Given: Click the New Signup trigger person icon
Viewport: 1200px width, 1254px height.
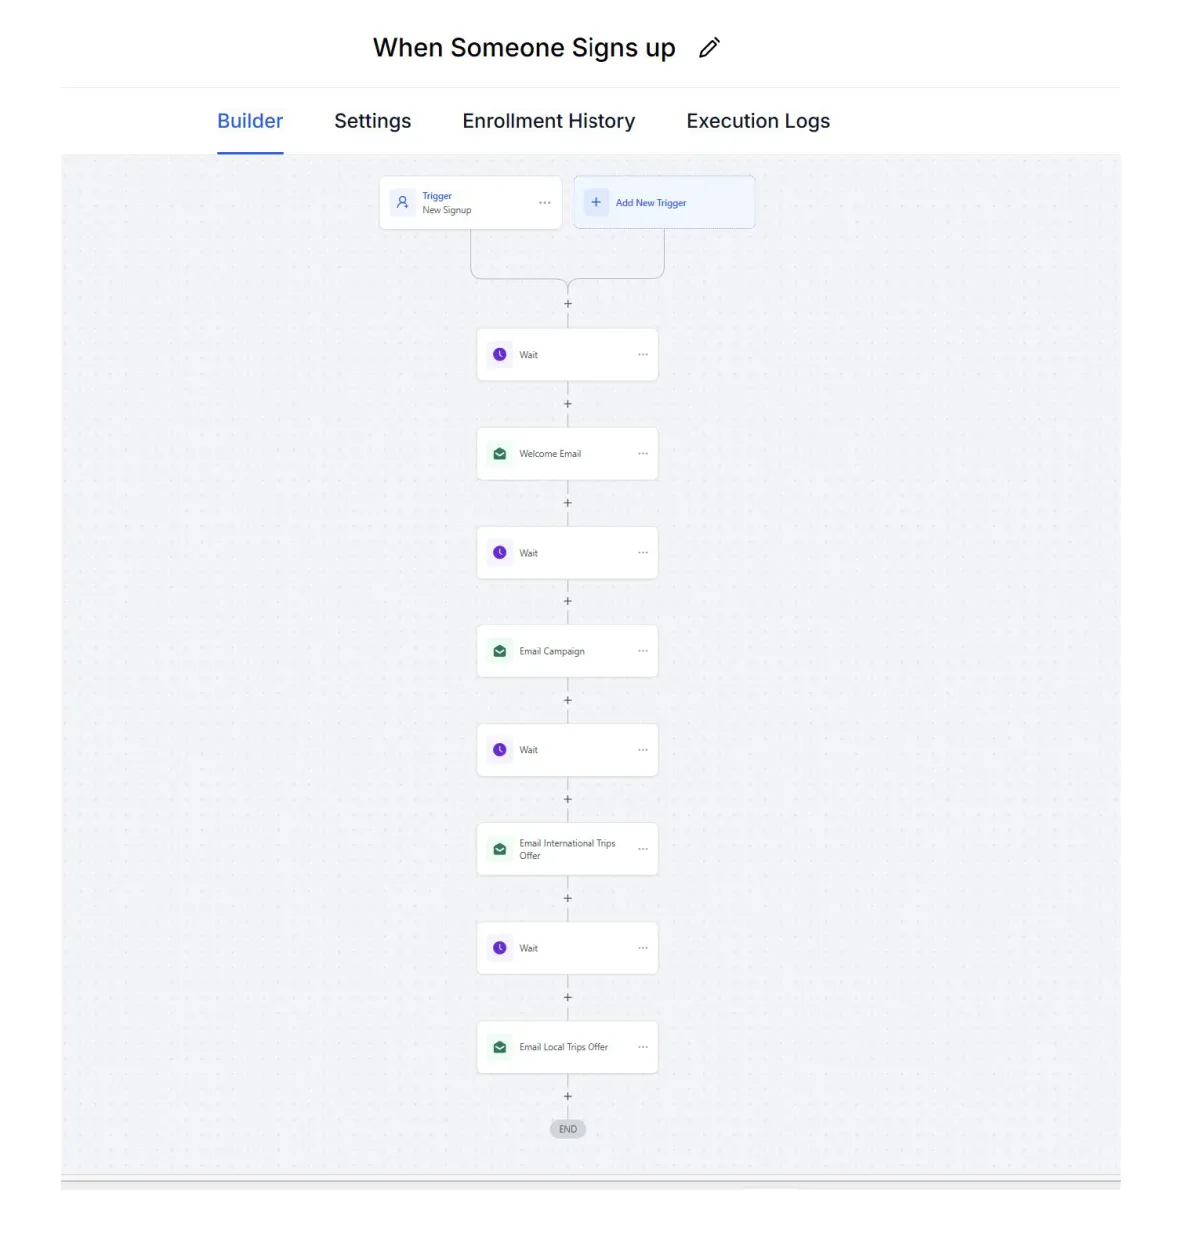Looking at the screenshot, I should coord(402,202).
